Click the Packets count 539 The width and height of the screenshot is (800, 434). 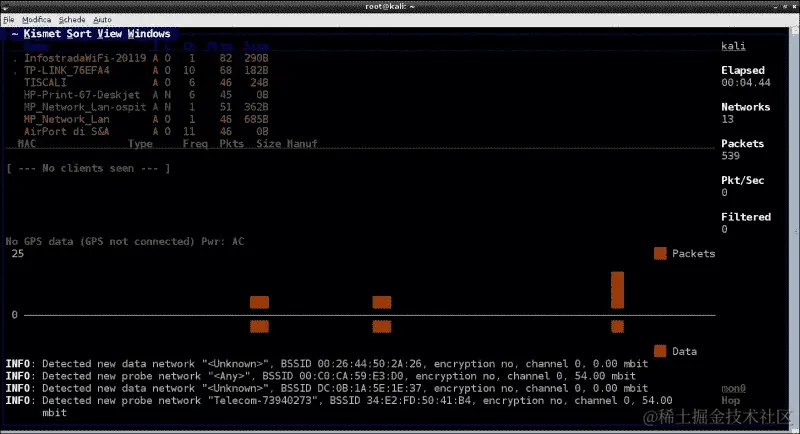730,156
